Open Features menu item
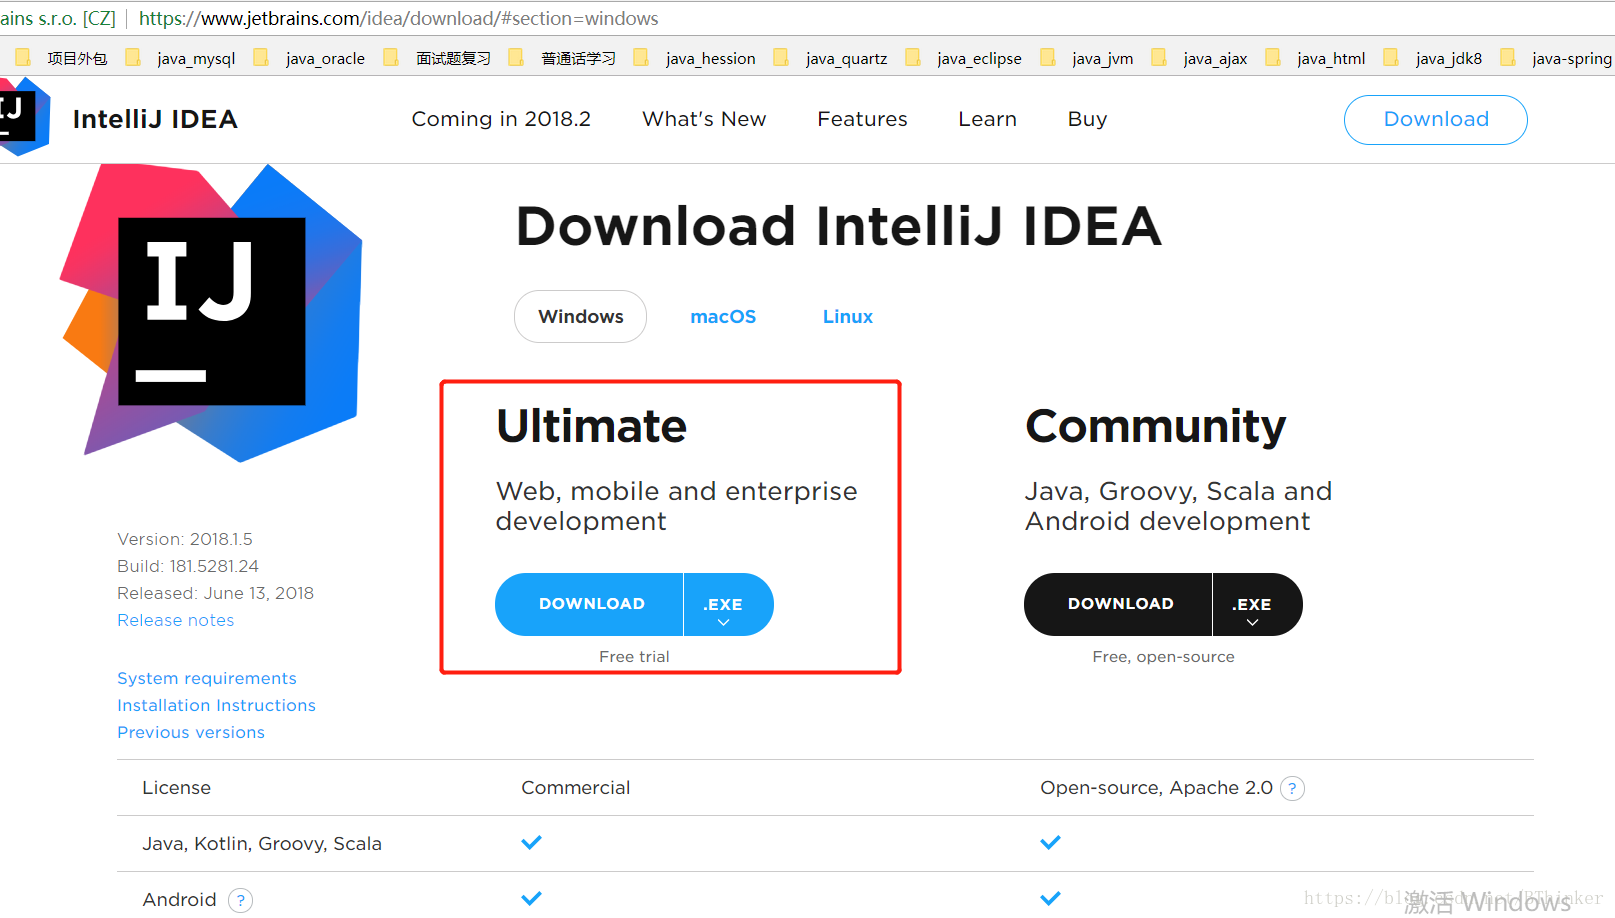1615x918 pixels. [x=862, y=119]
